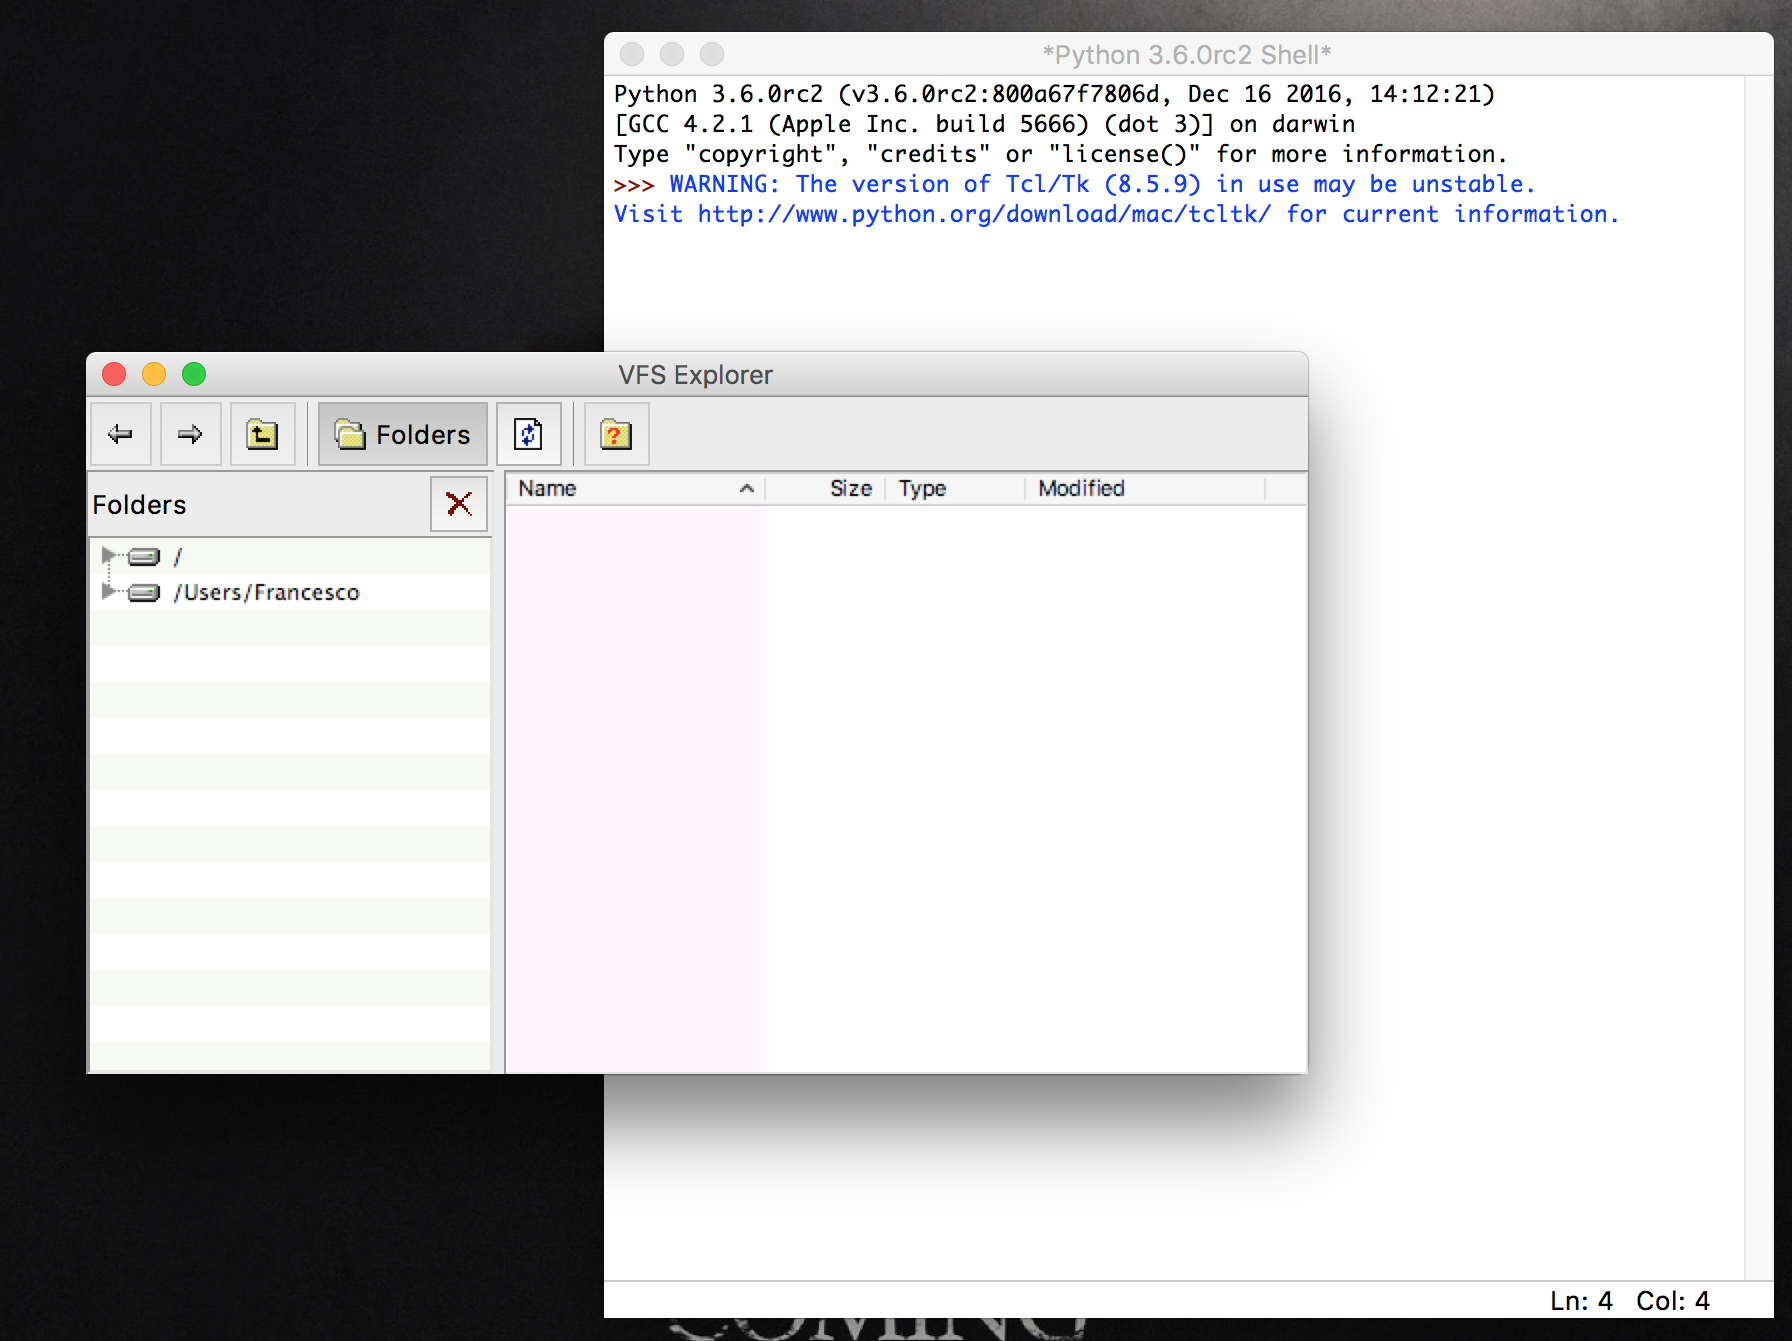This screenshot has width=1792, height=1341.
Task: Open the help question-mark folder icon
Action: tap(616, 434)
